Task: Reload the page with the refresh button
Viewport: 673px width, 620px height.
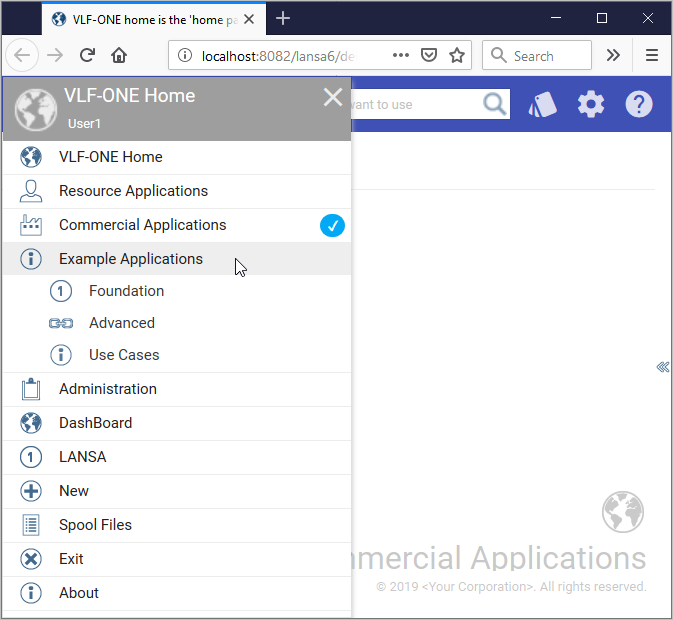Action: [87, 55]
